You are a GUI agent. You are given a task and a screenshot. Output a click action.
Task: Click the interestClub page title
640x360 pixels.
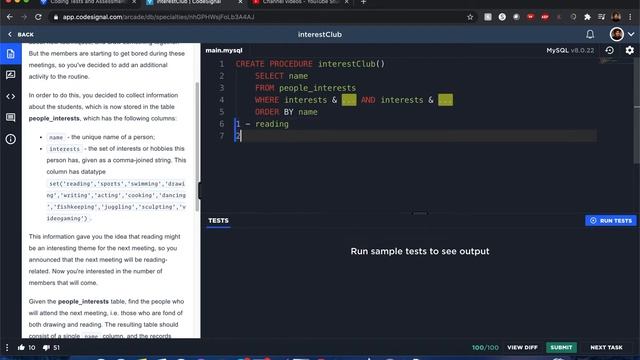click(x=320, y=35)
